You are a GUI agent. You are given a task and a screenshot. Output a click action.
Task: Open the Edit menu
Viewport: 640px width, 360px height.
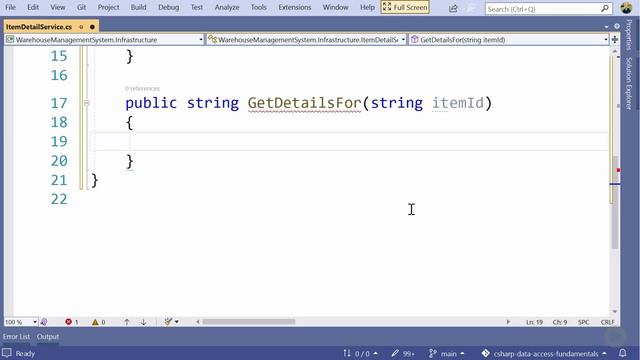pyautogui.click(x=33, y=7)
